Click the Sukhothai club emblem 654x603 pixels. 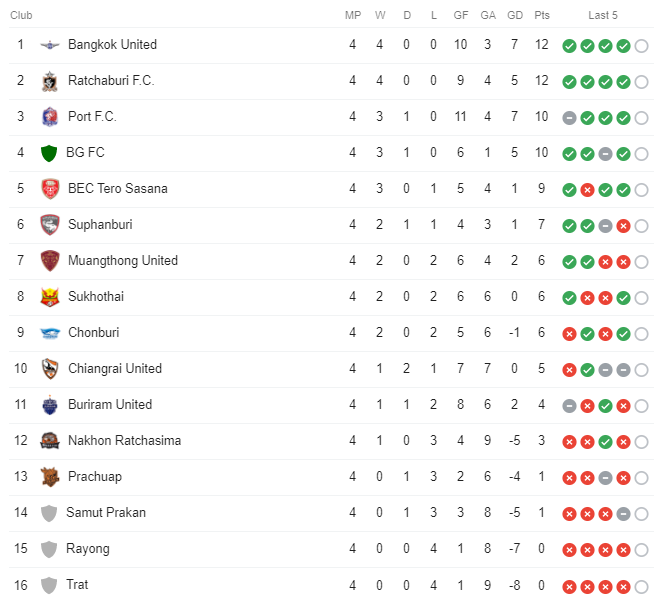[49, 297]
